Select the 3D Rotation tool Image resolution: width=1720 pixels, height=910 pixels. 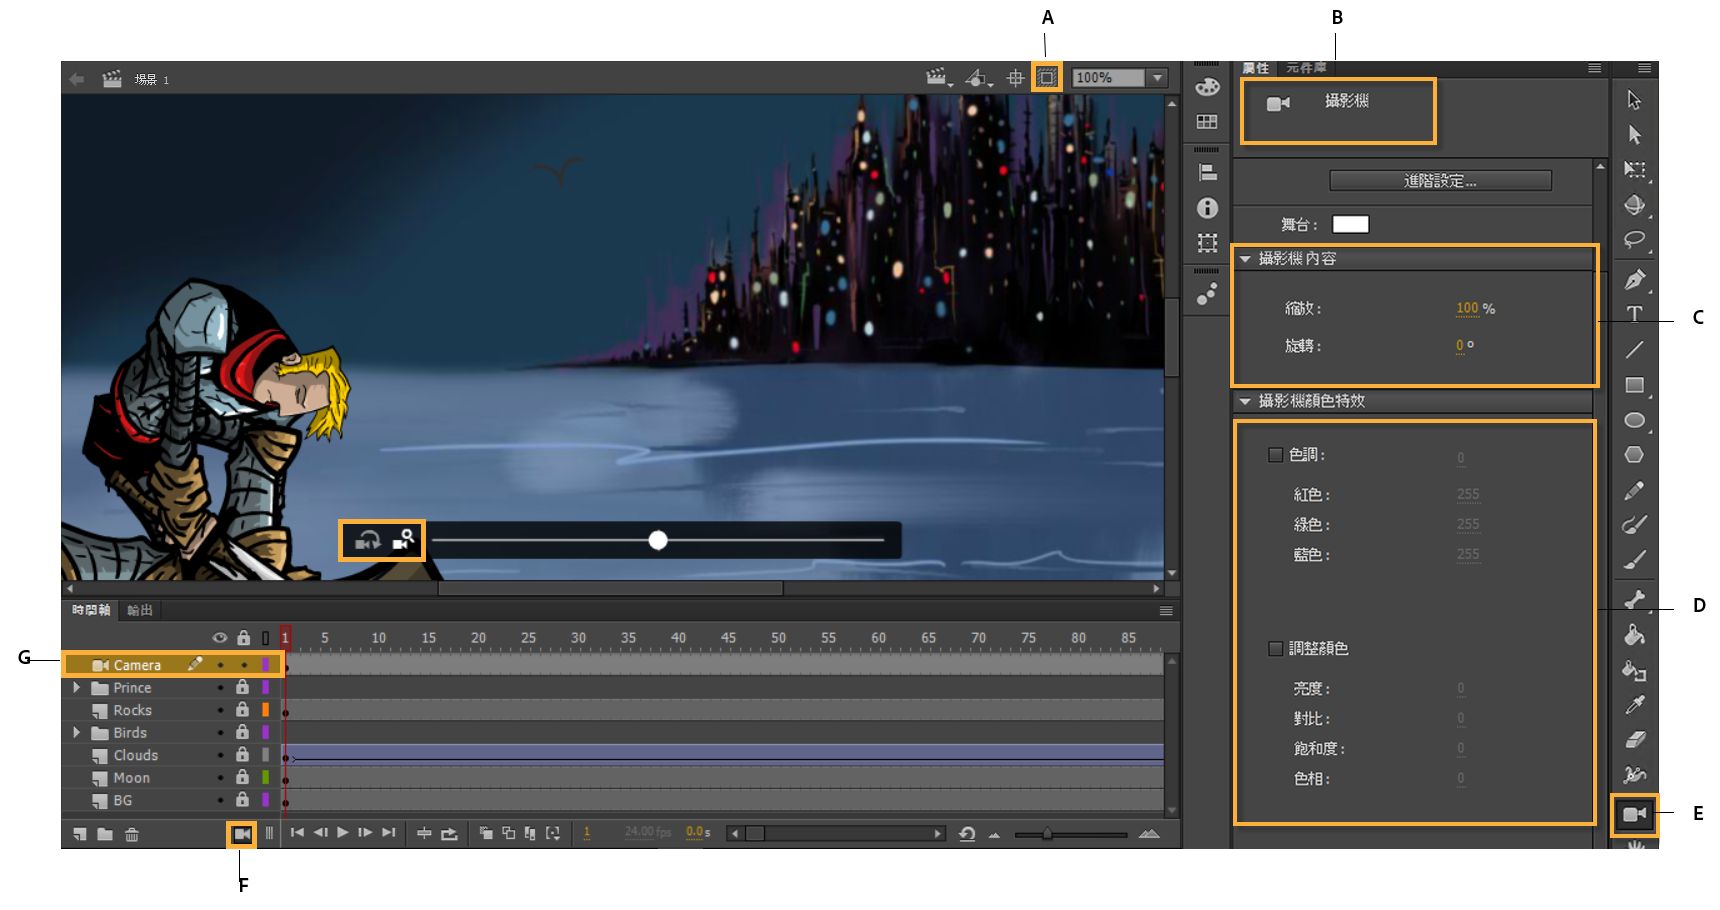(1634, 204)
